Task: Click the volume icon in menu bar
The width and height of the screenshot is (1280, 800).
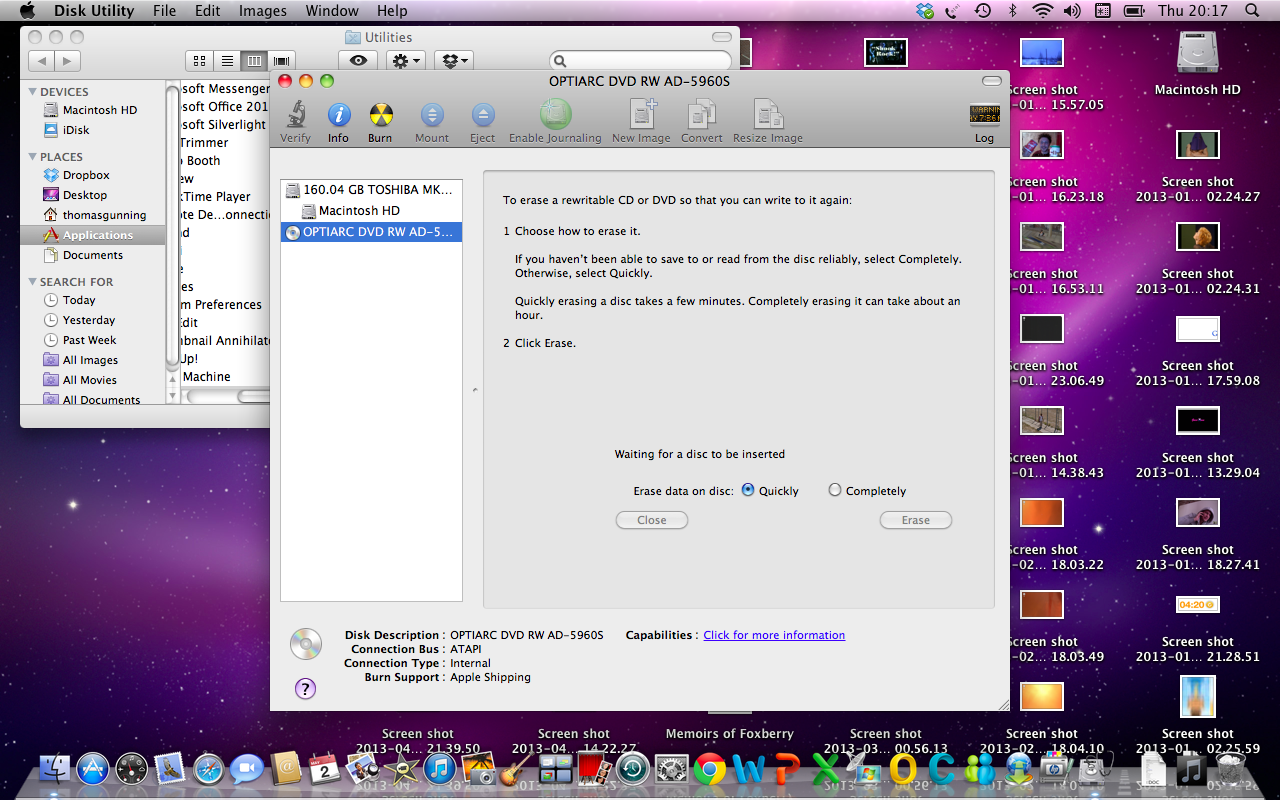Action: coord(1072,11)
